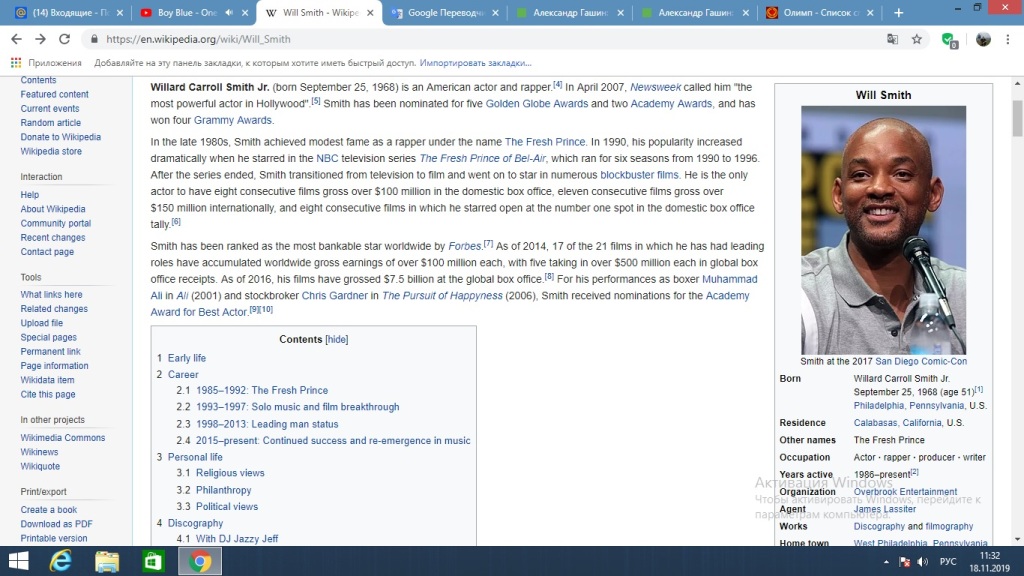Close the Олимп tab
This screenshot has width=1024, height=576.
coord(870,12)
